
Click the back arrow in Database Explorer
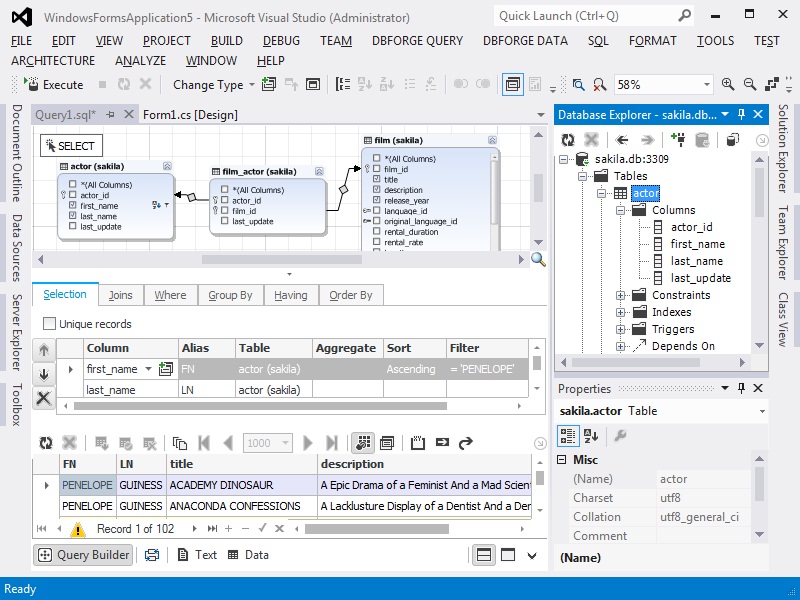point(621,140)
